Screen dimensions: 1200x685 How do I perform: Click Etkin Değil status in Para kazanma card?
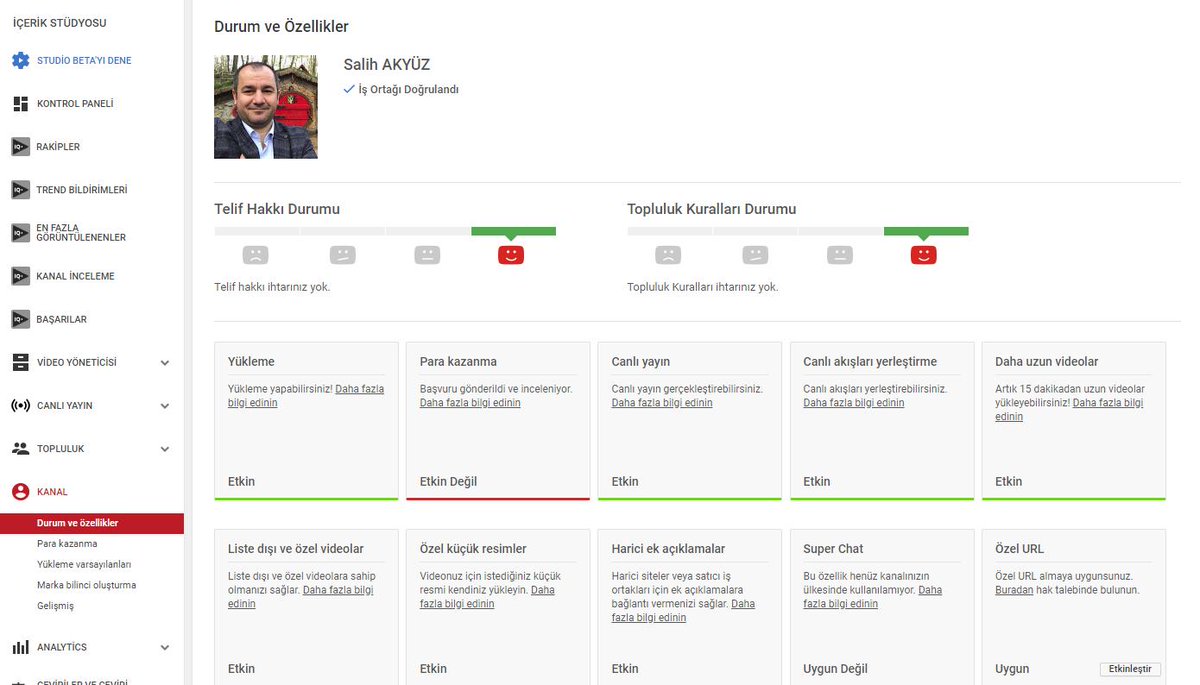(448, 482)
